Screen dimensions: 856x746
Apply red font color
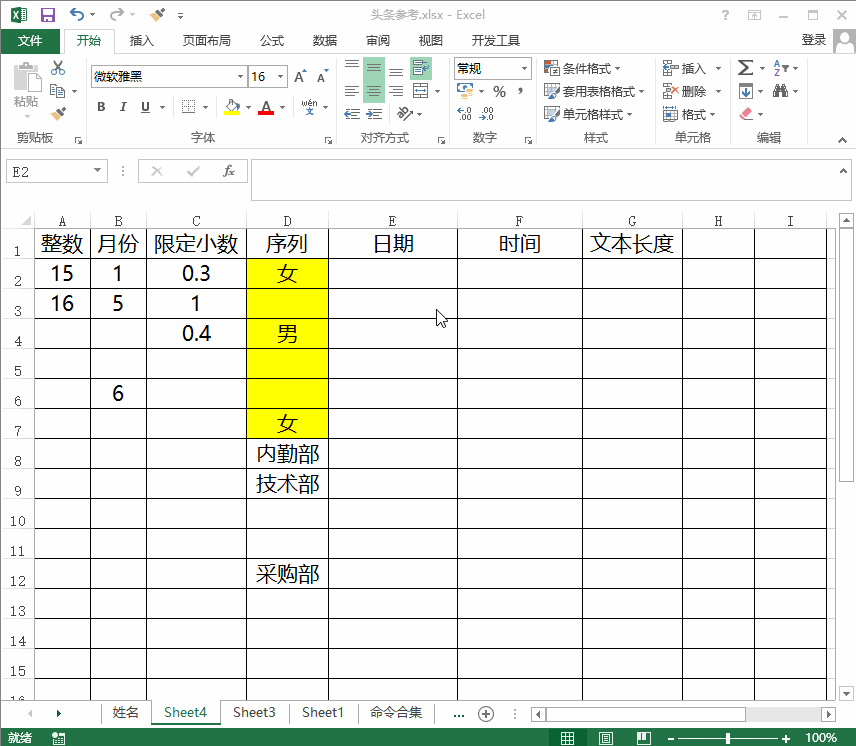[x=266, y=106]
